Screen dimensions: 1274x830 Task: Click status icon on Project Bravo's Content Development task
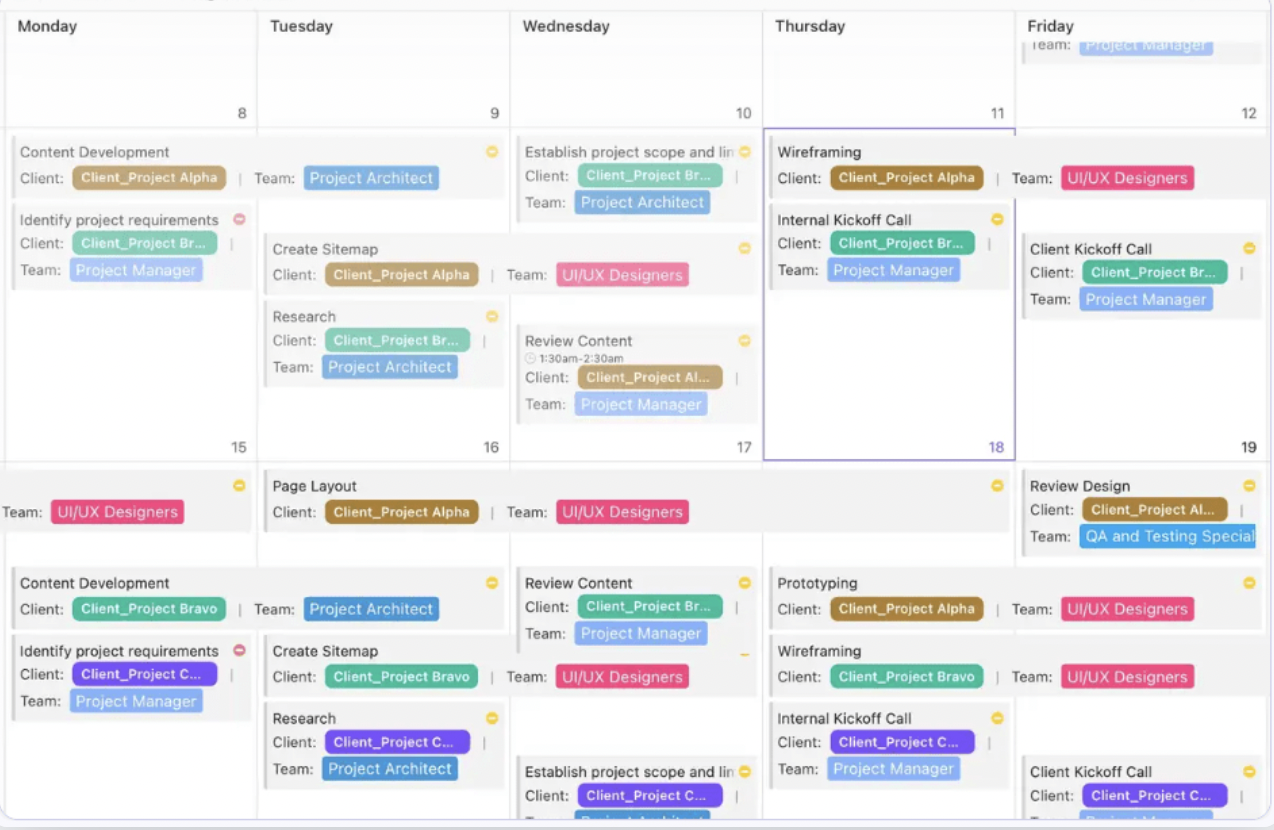coord(492,583)
